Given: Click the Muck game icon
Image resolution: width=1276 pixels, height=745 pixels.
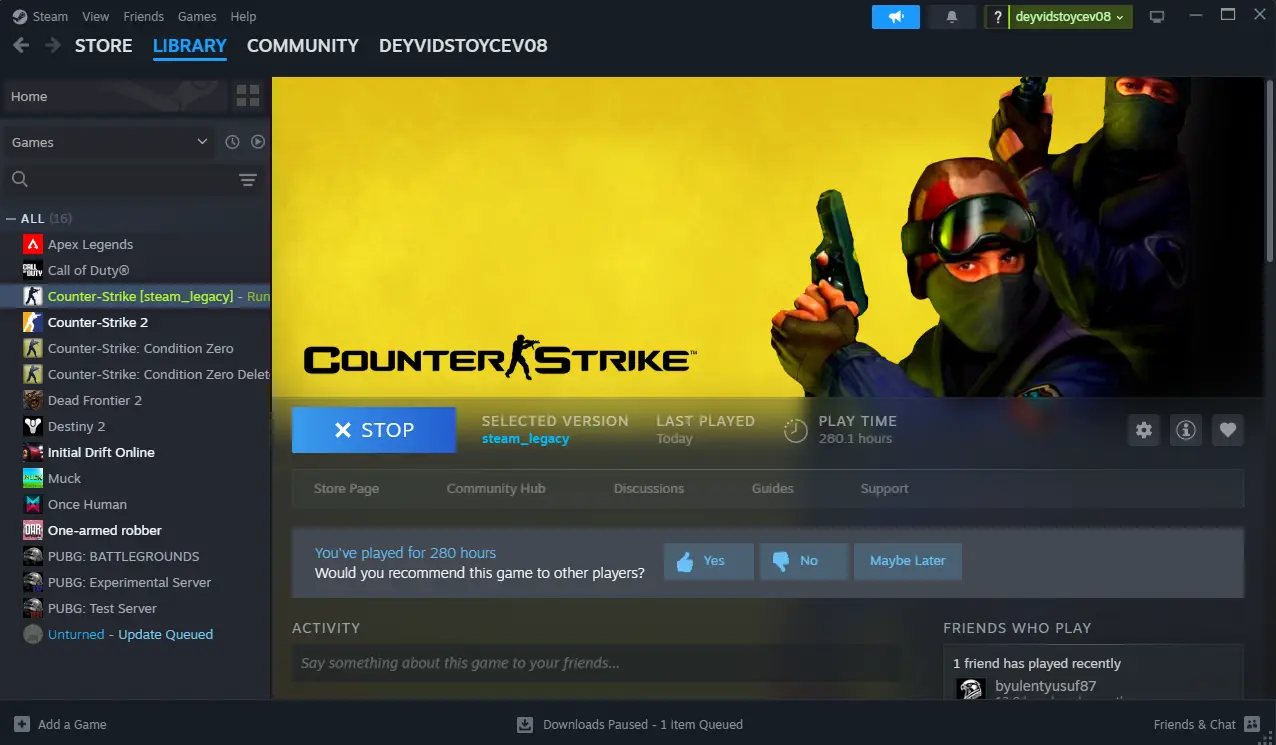Looking at the screenshot, I should (x=32, y=478).
